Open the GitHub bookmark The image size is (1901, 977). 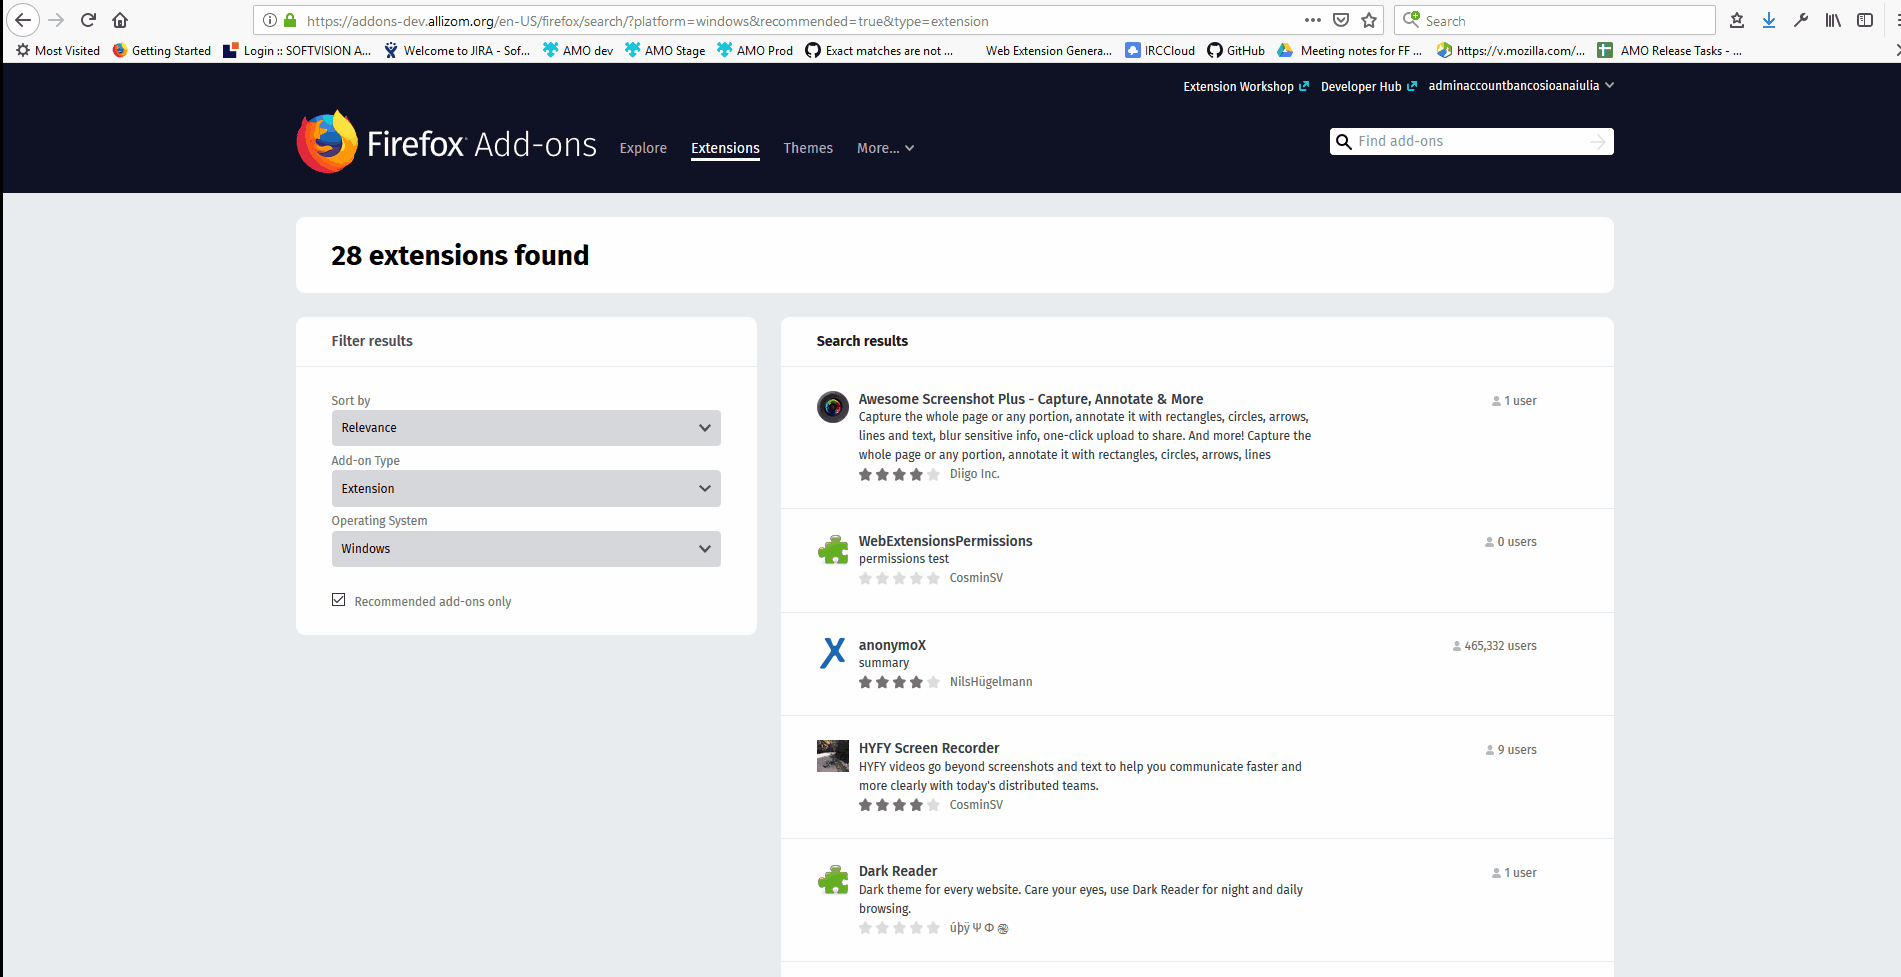1236,50
